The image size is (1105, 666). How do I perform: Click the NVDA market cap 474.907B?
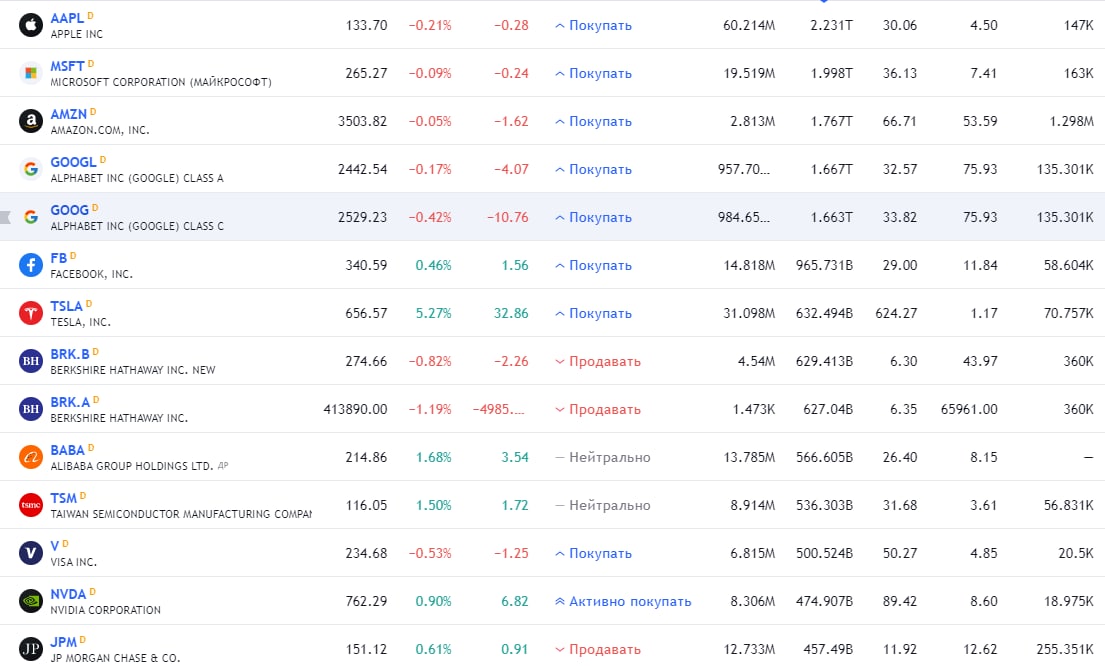click(x=824, y=601)
